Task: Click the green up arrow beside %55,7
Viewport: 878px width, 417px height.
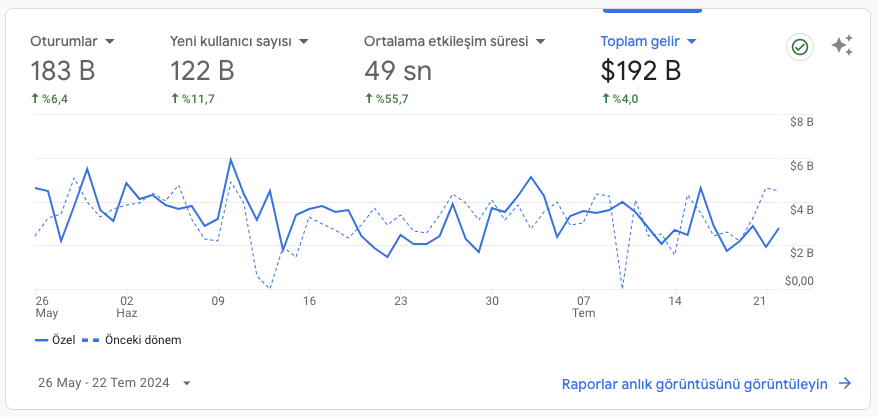Action: [369, 99]
